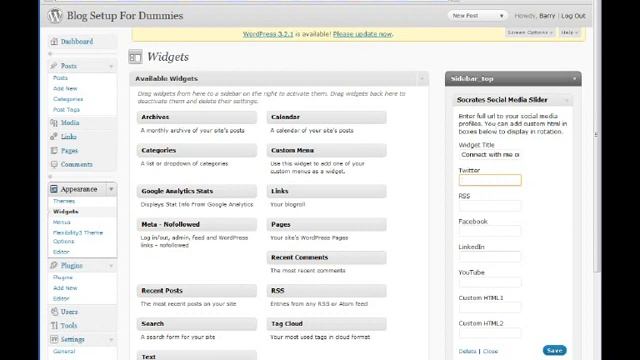
Task: Open the Categories submenu link under Posts
Action: click(68, 99)
